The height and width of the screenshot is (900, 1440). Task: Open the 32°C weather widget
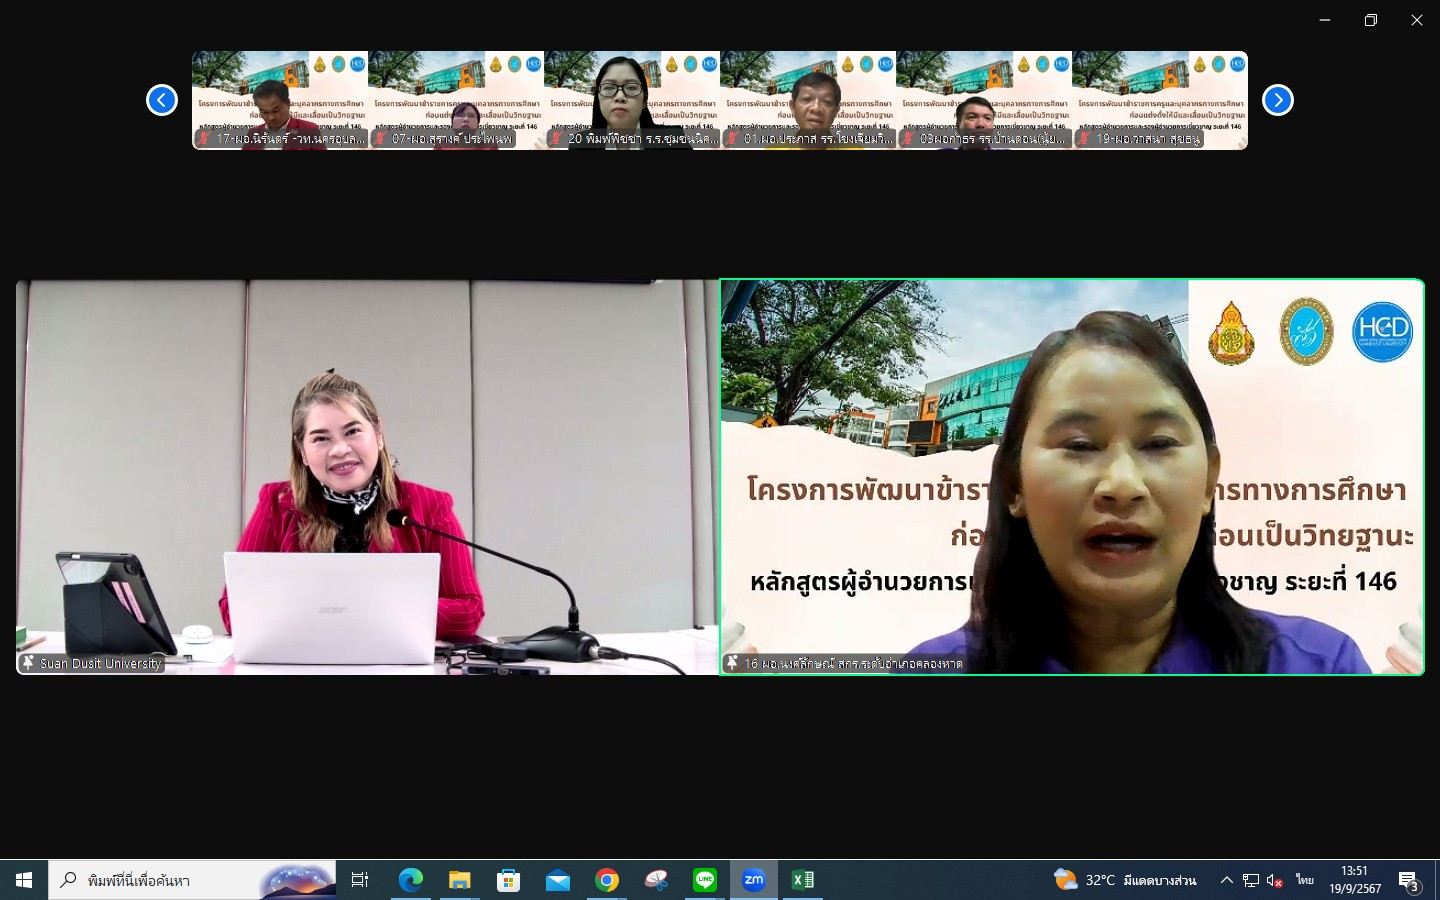1125,880
